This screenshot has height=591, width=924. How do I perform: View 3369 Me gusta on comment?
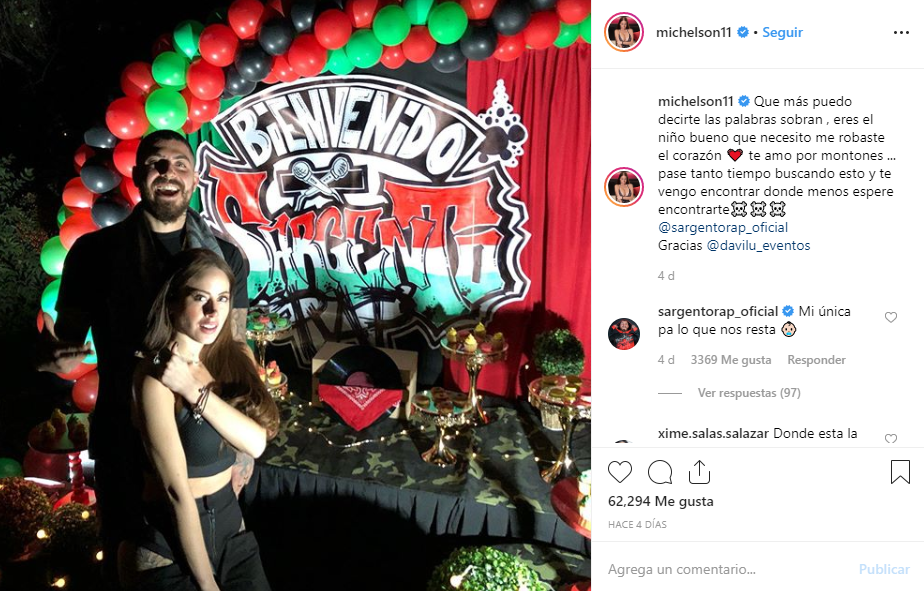(x=731, y=359)
